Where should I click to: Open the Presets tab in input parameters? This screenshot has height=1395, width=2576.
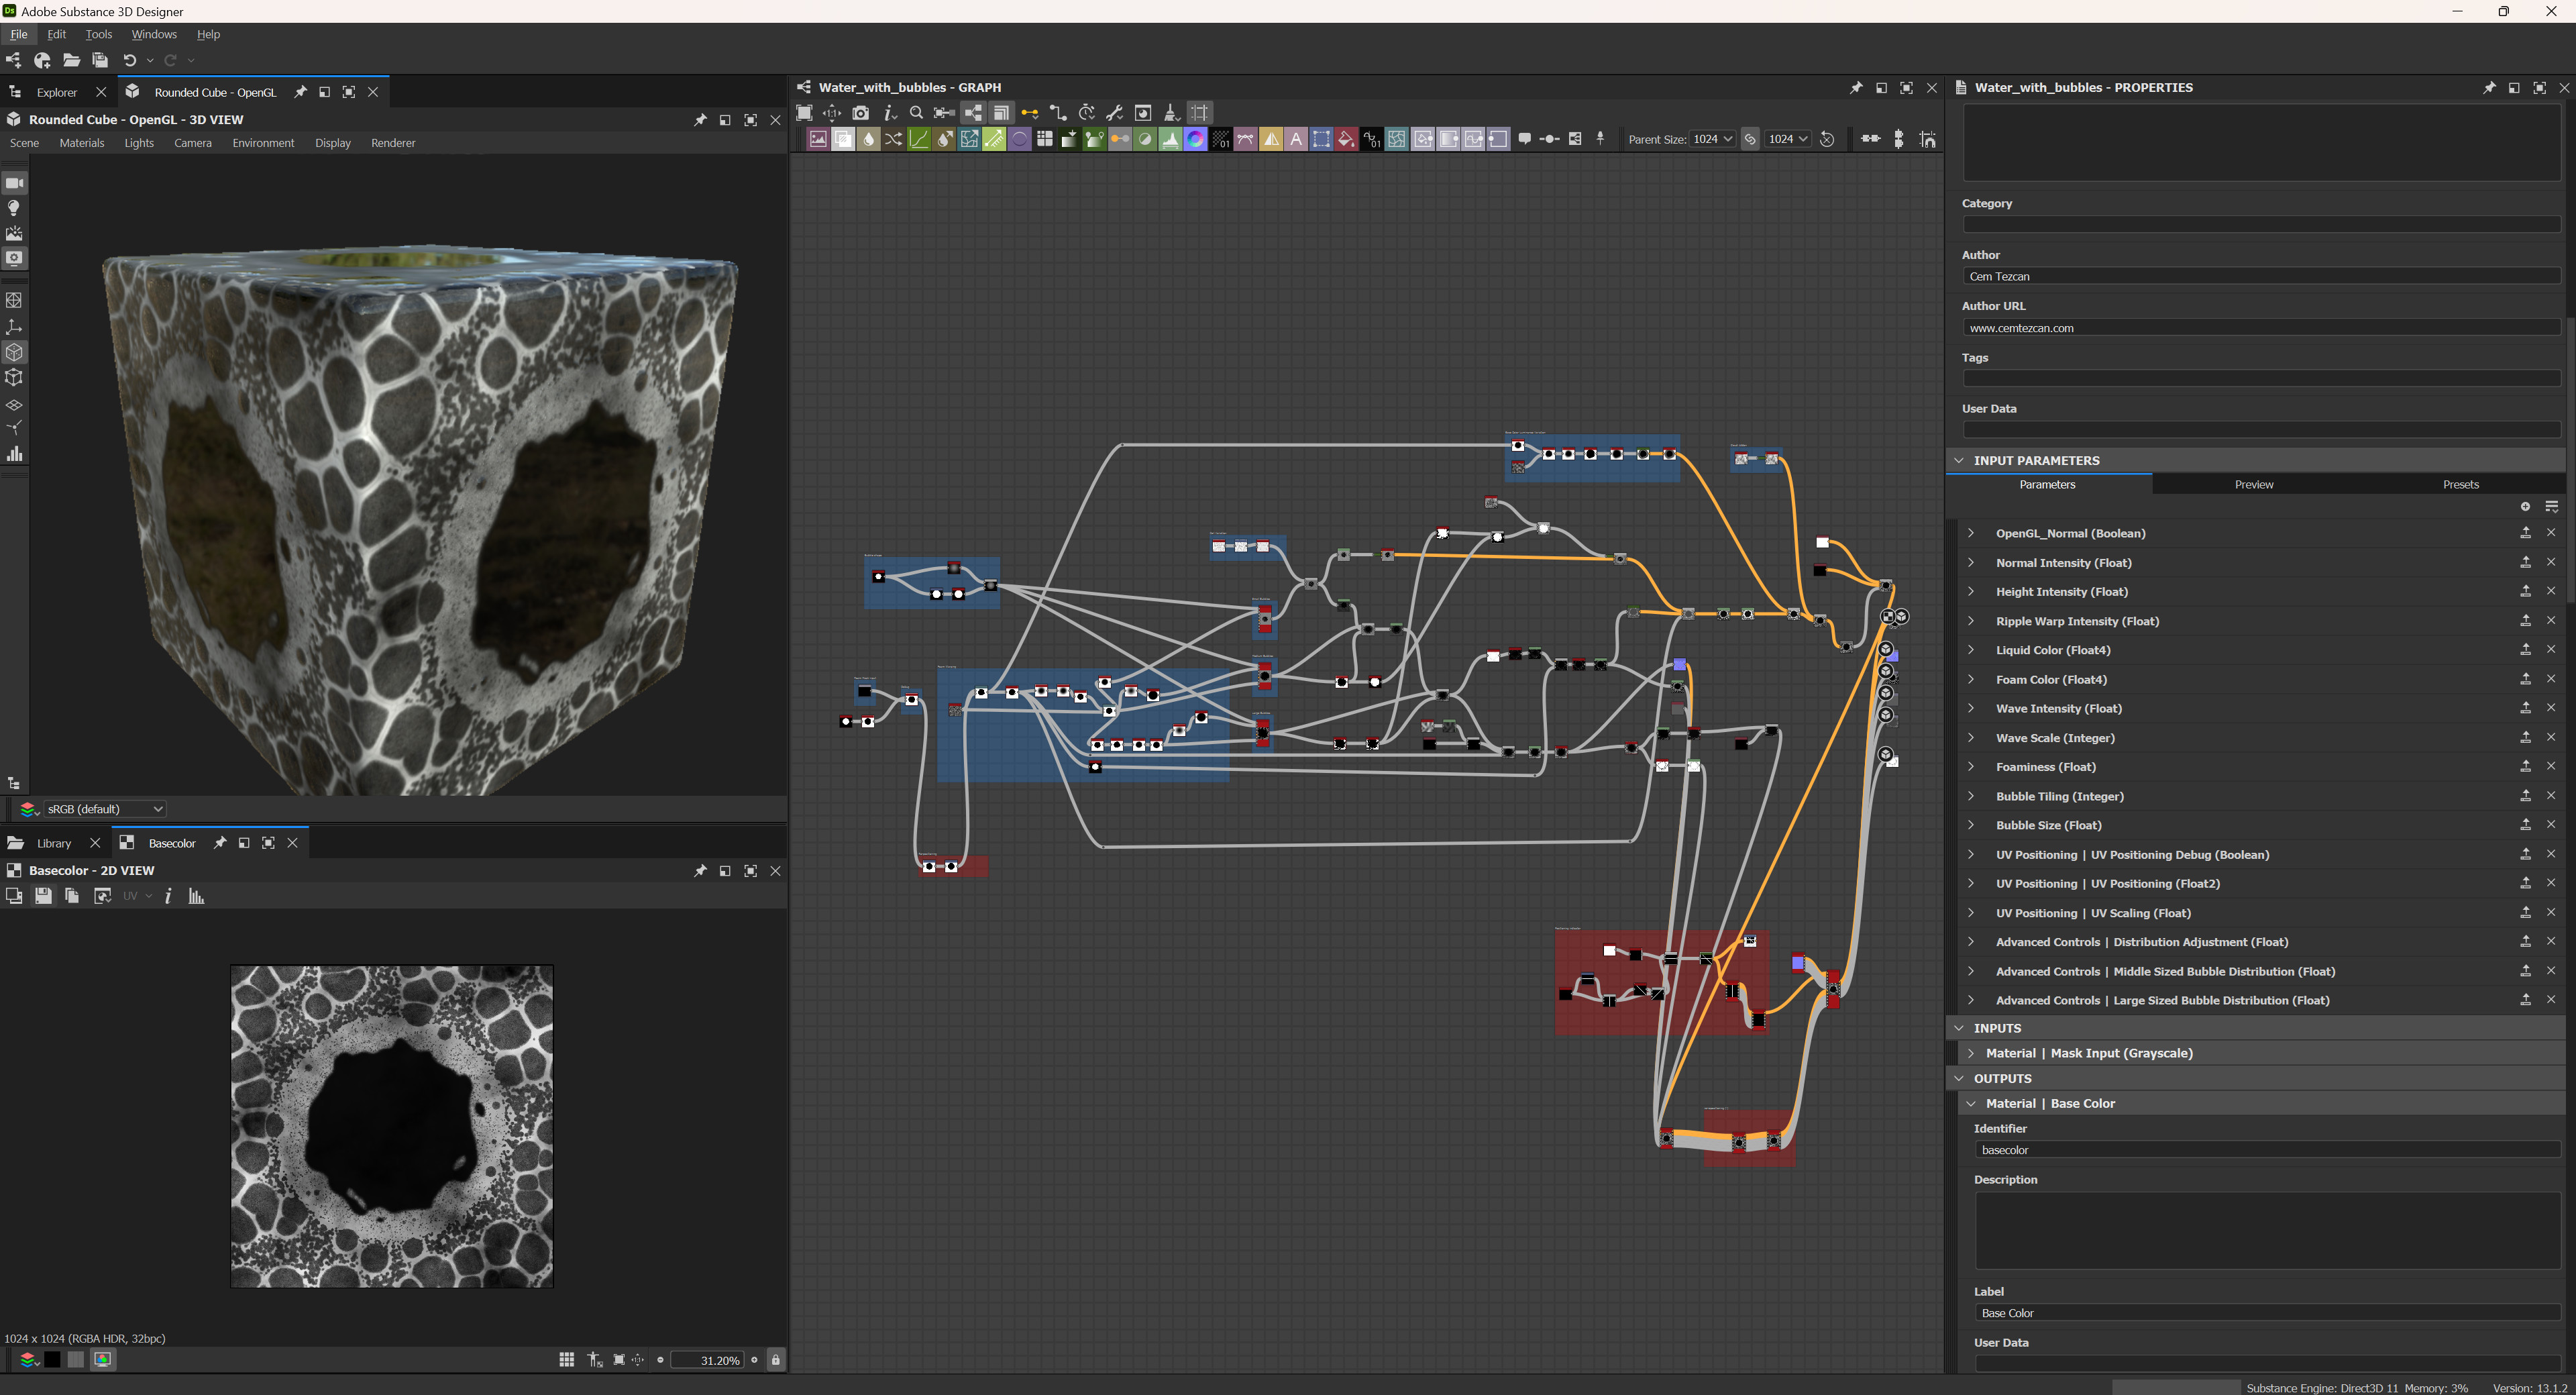point(2461,484)
